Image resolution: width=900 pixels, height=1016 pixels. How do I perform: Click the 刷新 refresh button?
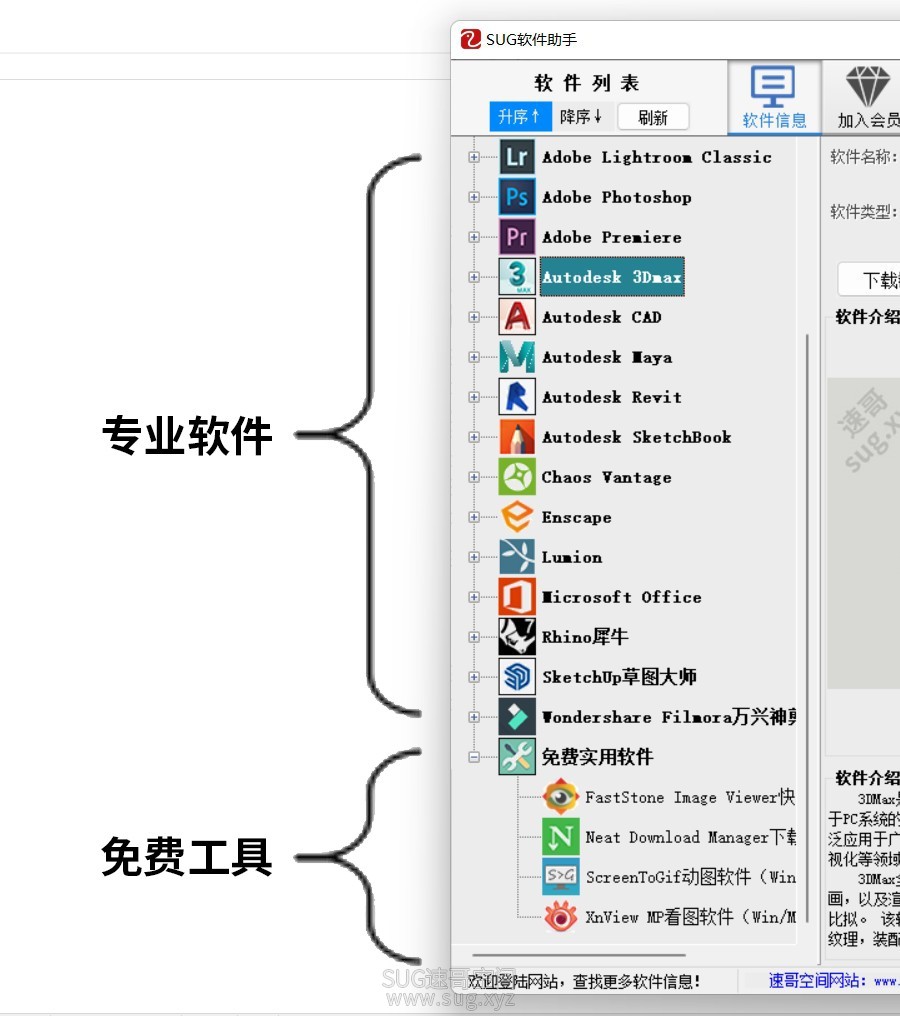653,117
